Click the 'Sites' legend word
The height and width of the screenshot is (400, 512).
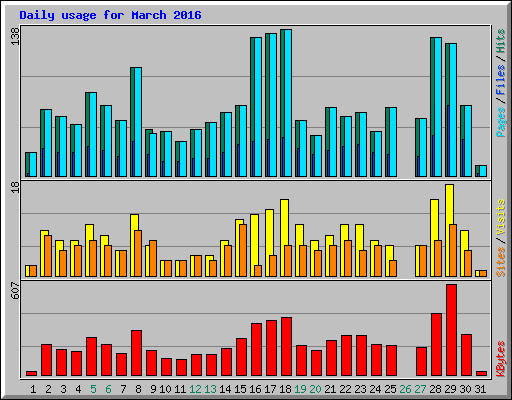pos(501,262)
